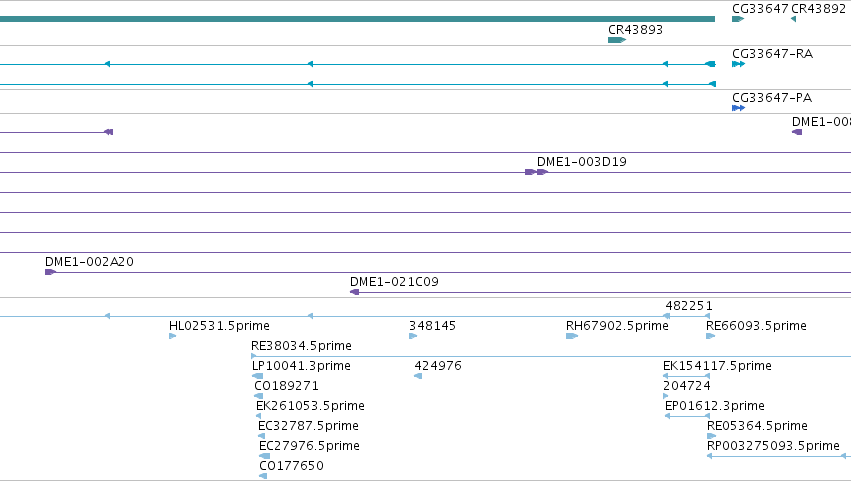Click the CR43892 gene label

(818, 9)
